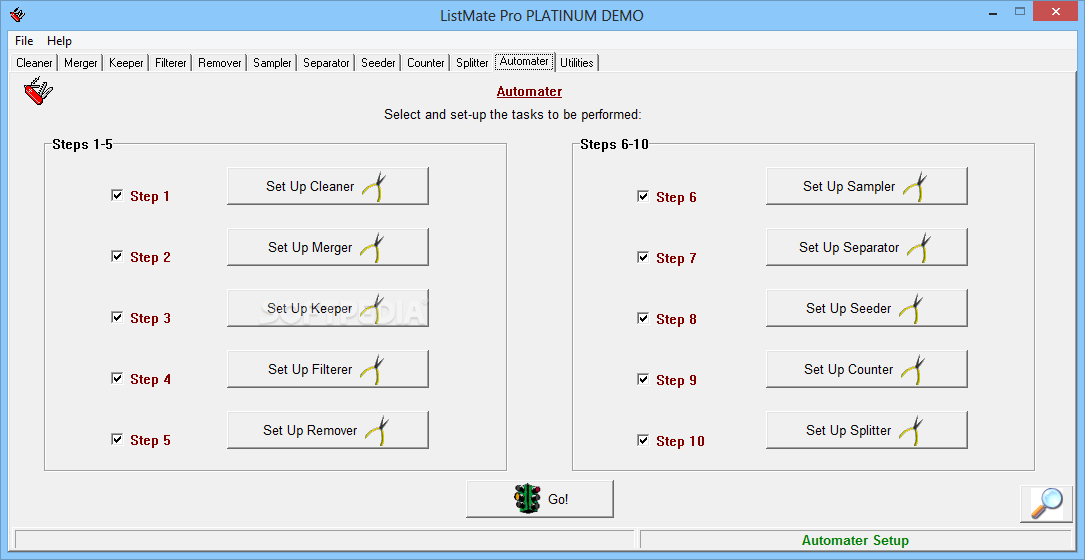This screenshot has height=560, width=1085.
Task: Click the Automater Setup status text
Action: (855, 541)
